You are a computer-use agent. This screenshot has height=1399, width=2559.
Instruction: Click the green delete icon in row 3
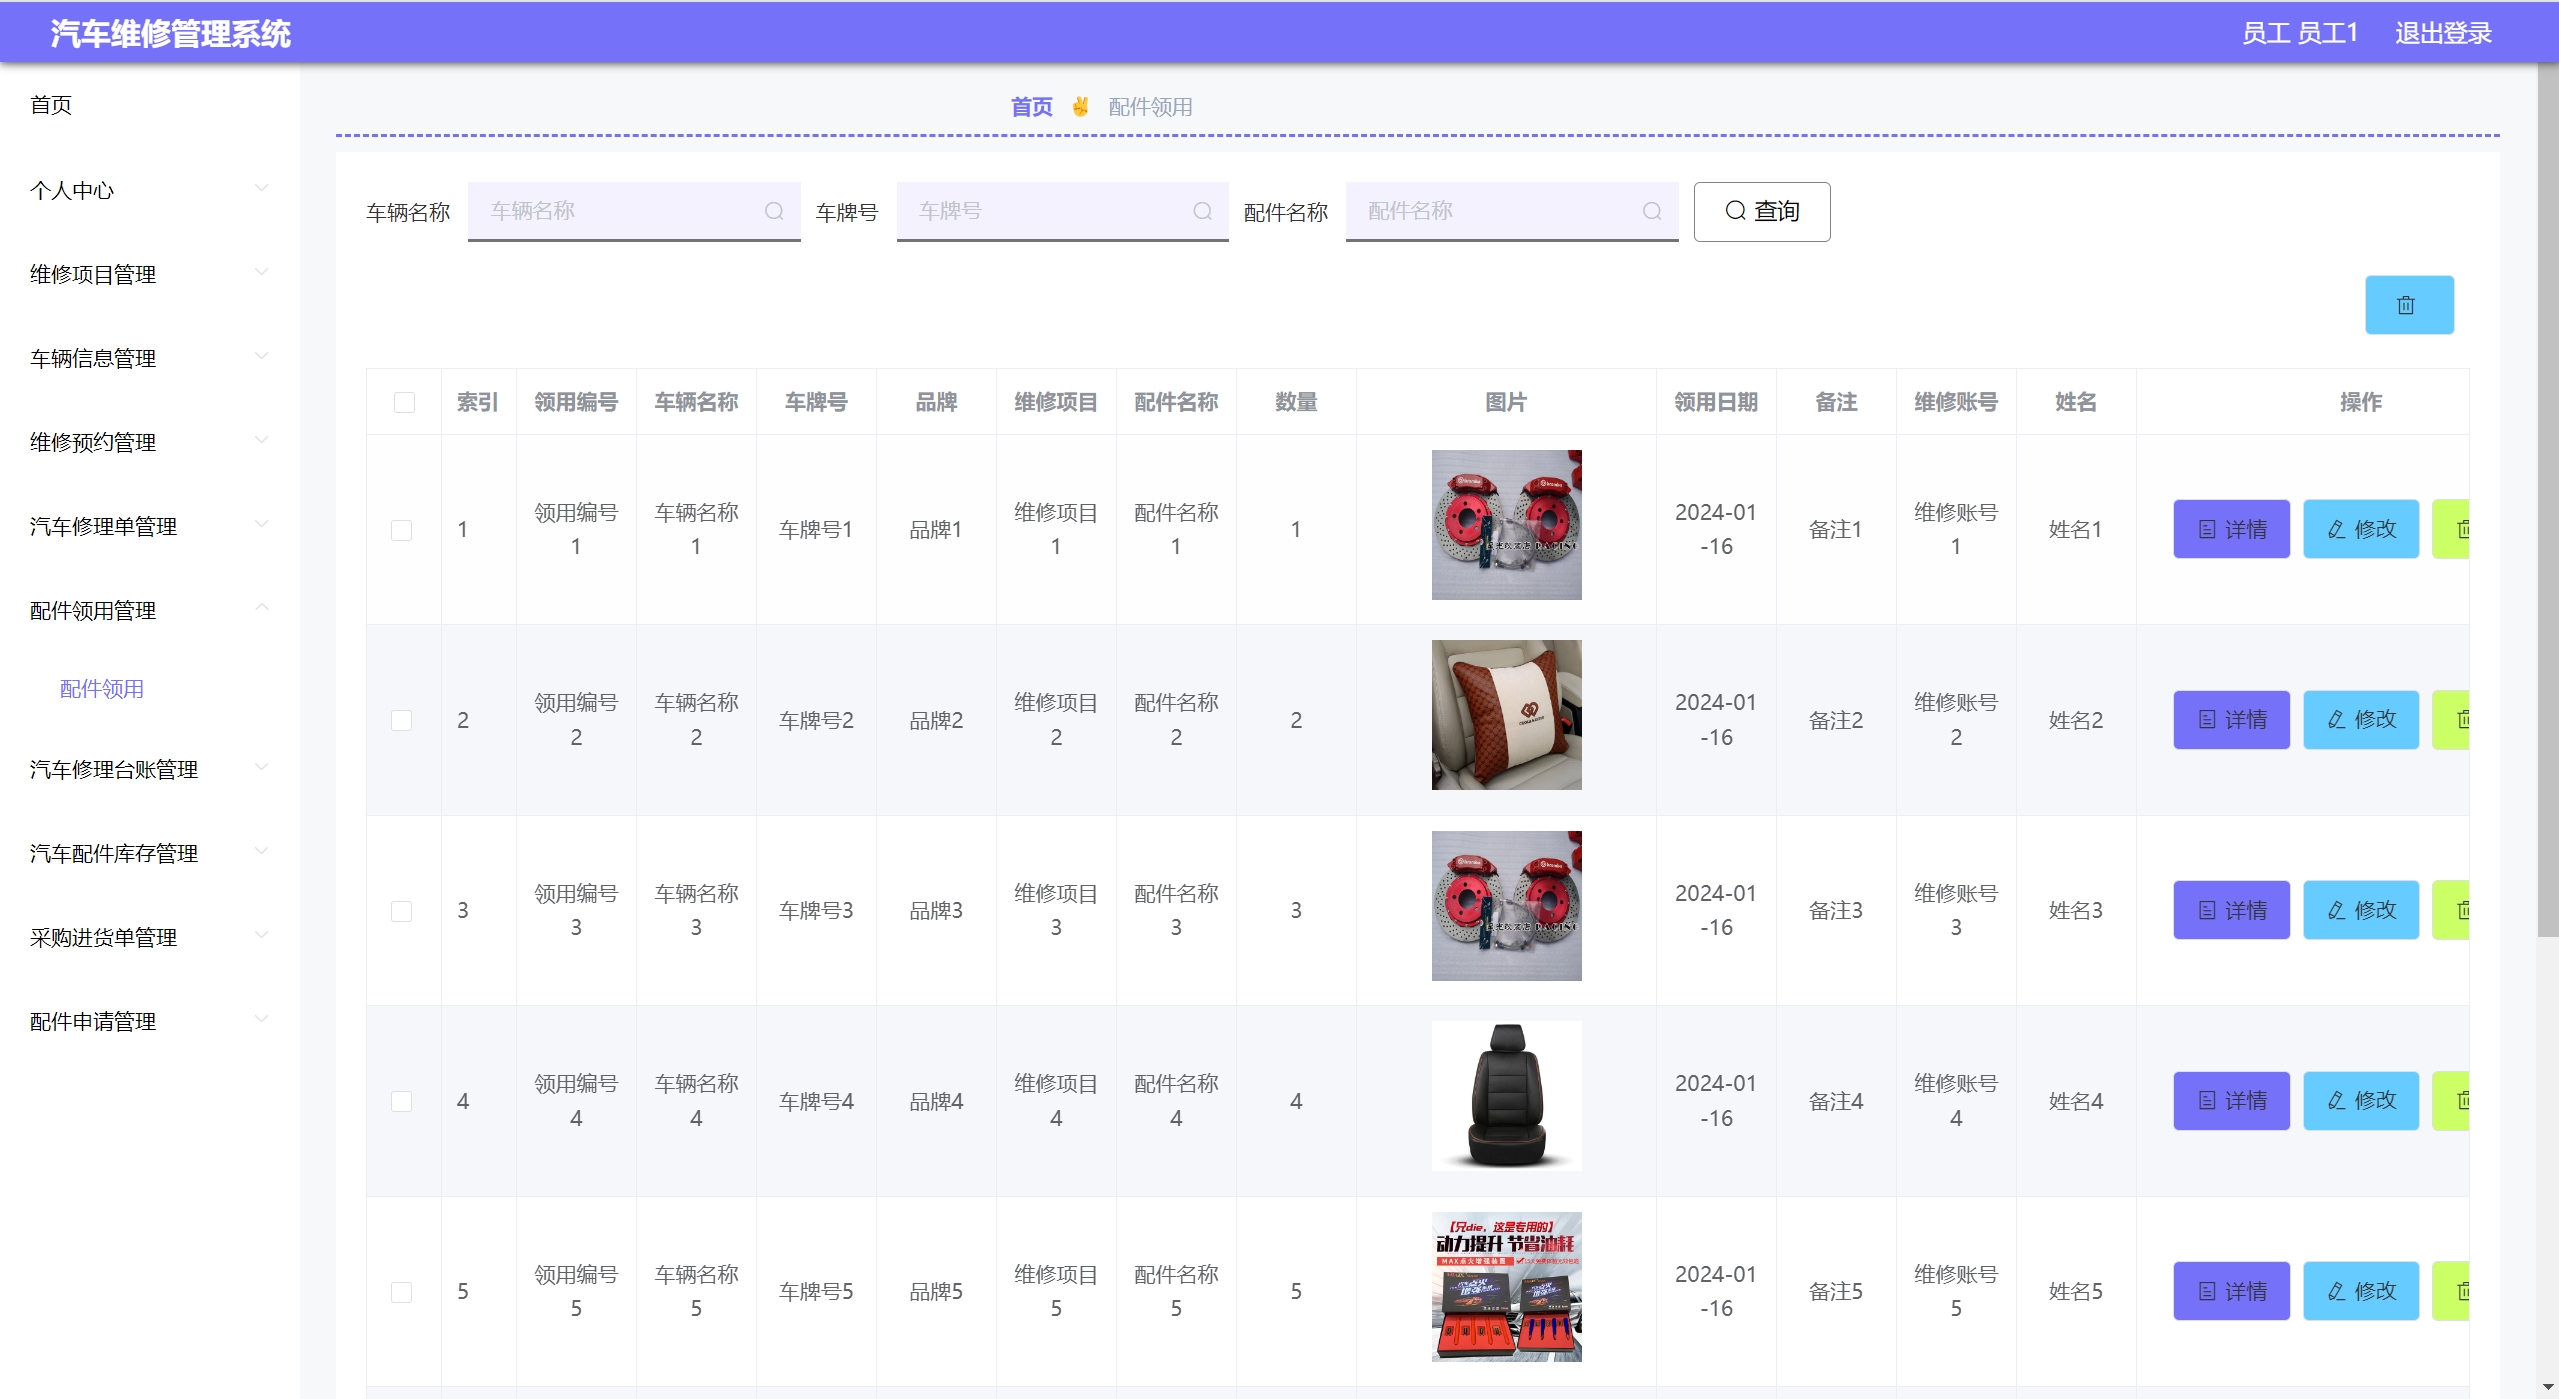[2455, 910]
